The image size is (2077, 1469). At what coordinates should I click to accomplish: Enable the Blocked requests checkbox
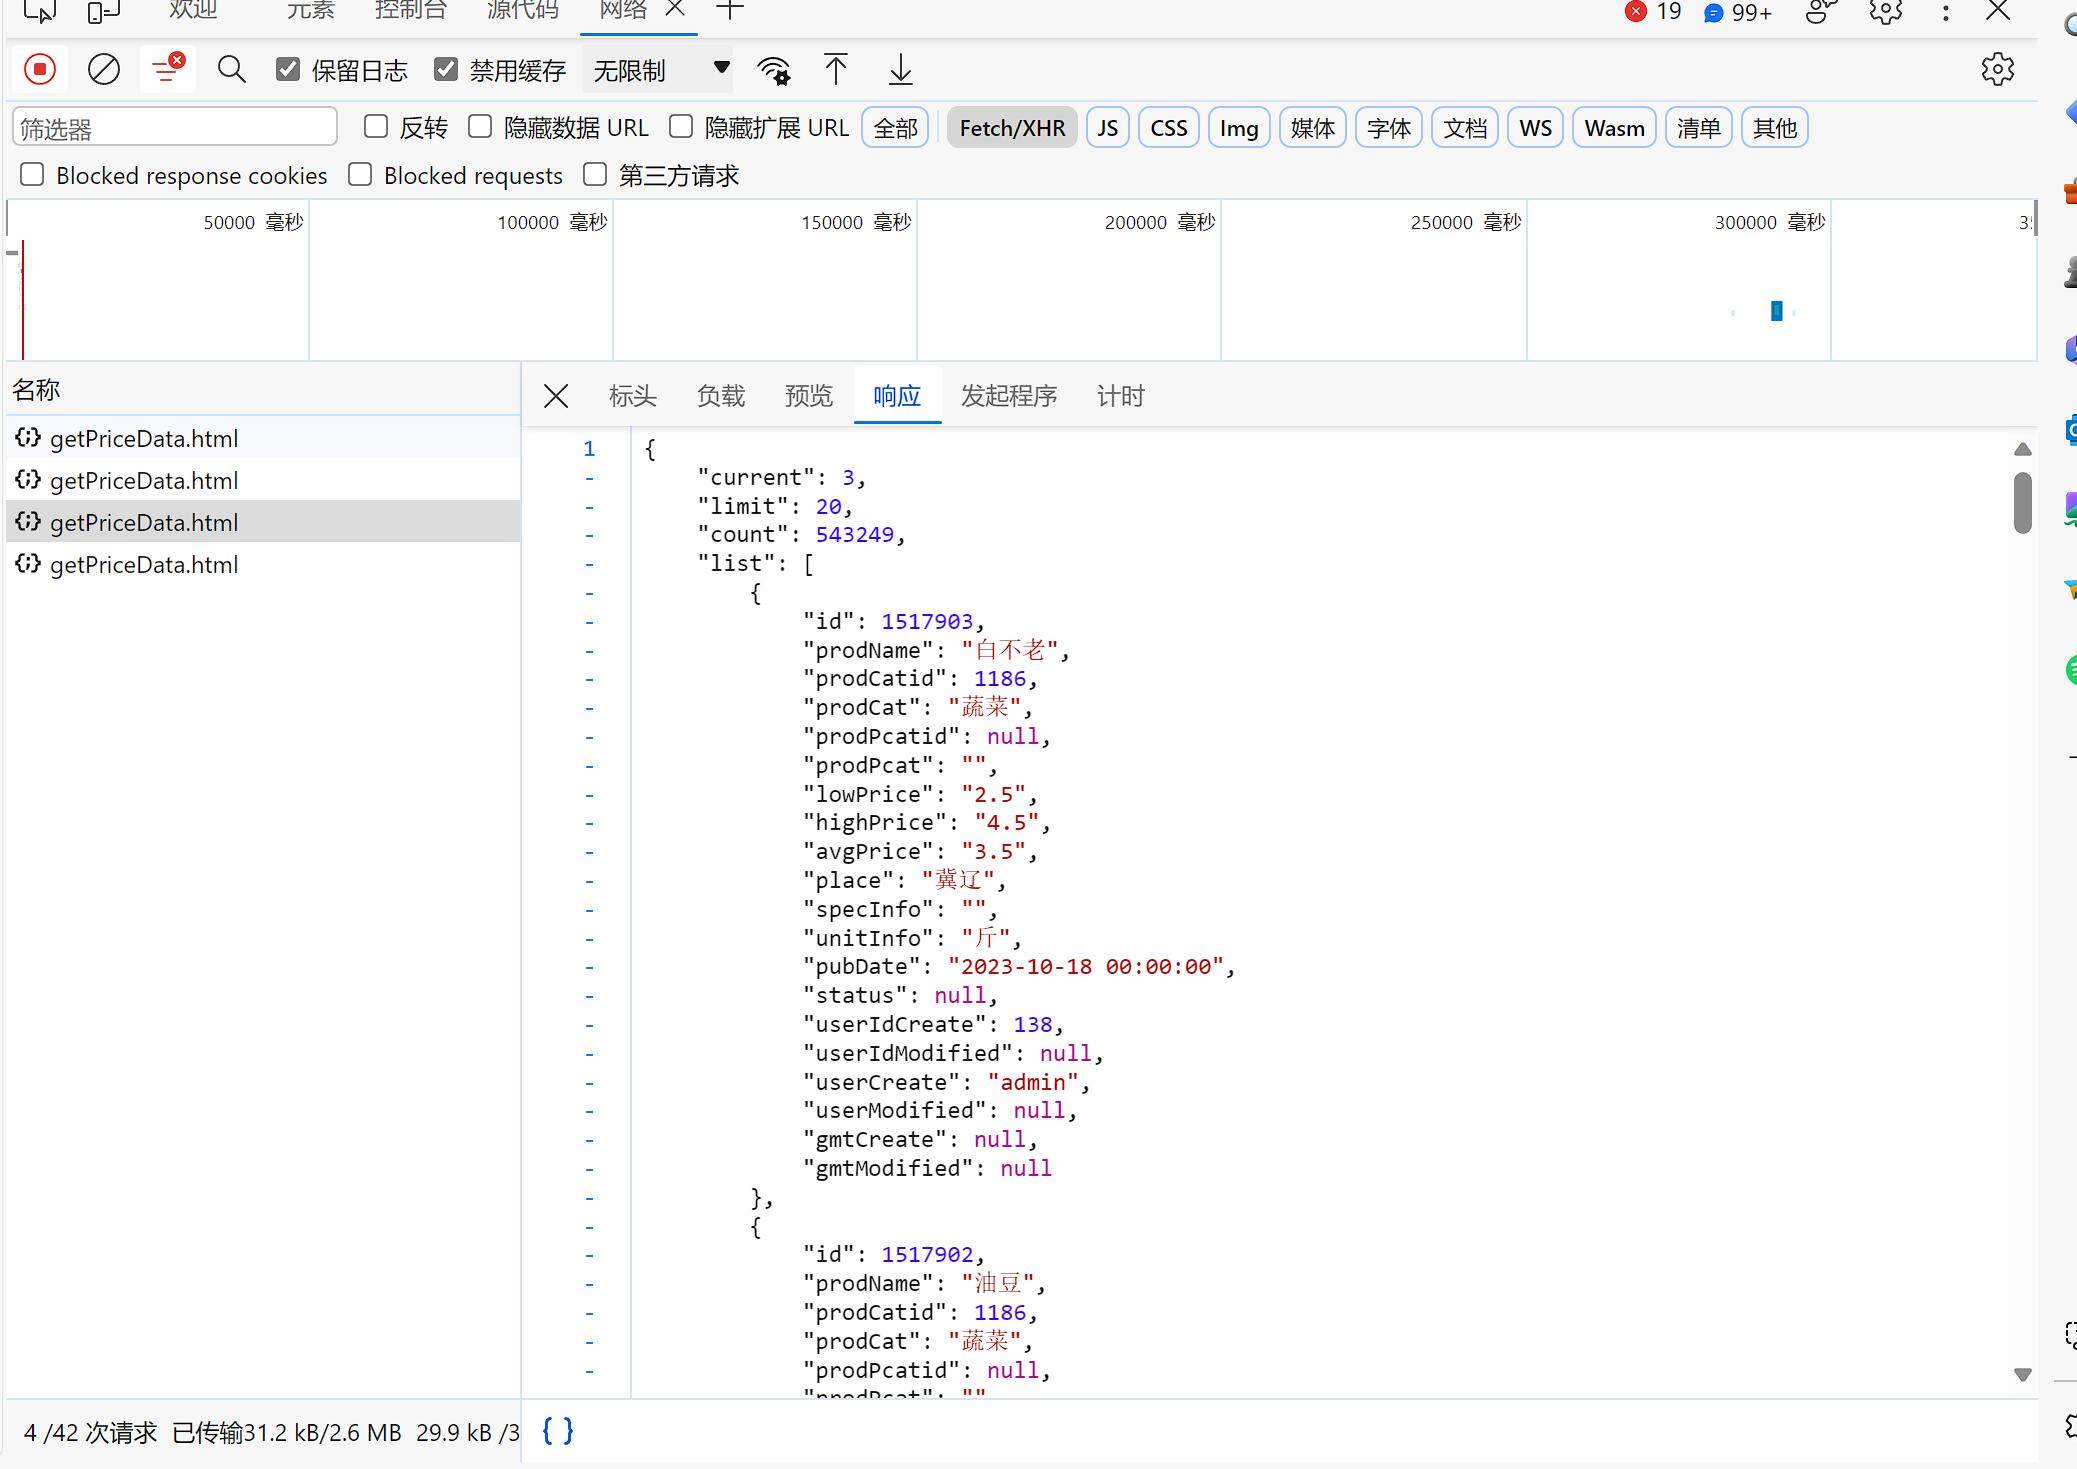[x=360, y=175]
